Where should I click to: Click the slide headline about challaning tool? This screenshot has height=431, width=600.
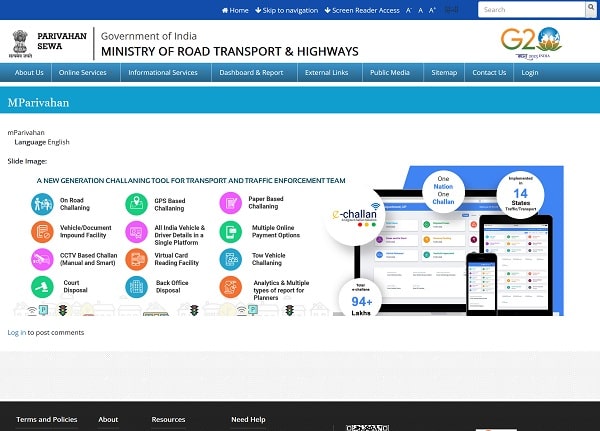coord(191,180)
